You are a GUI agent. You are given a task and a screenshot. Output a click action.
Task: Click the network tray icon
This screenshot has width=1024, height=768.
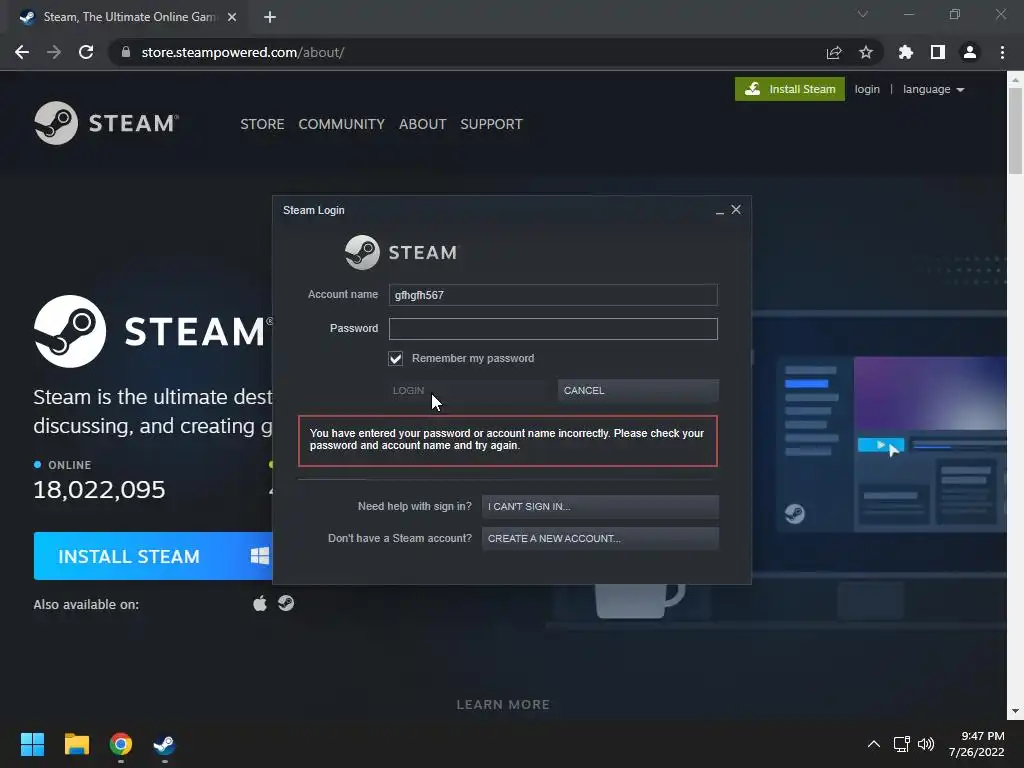click(x=901, y=744)
